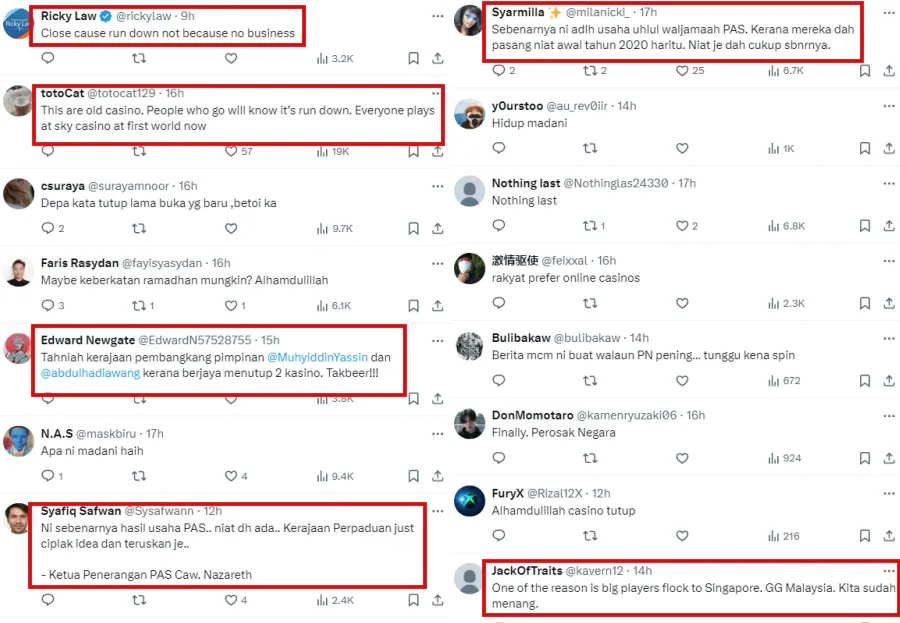Repost the Nothing last tweet

pos(590,226)
